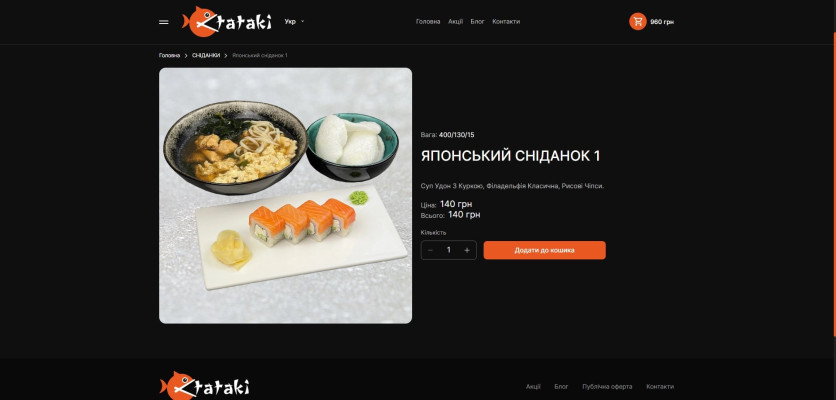This screenshot has width=836, height=400.
Task: Click the language selector chevron arrow
Action: (x=302, y=22)
